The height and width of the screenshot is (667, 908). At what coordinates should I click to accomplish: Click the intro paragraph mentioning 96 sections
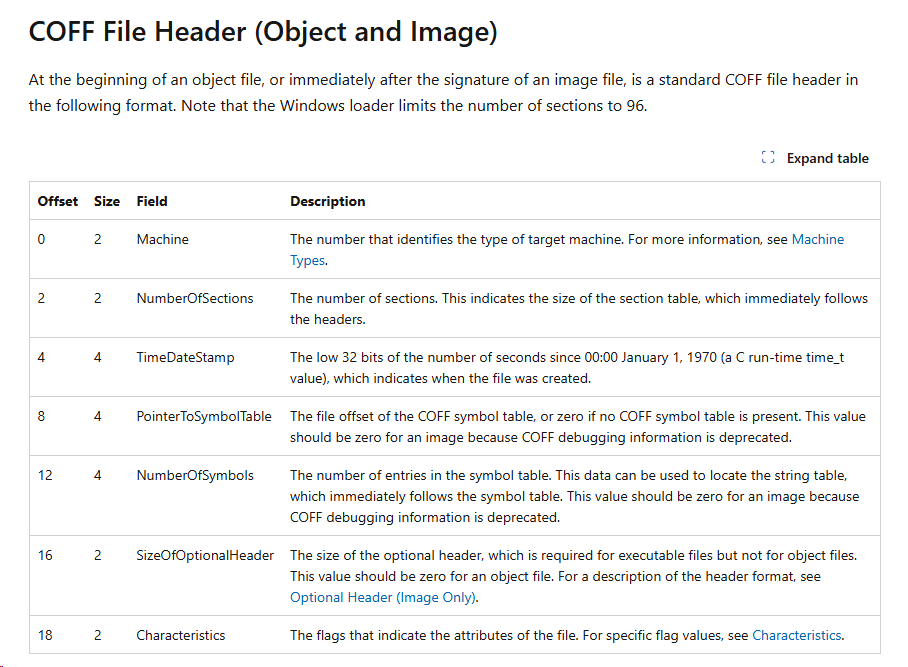[x=443, y=92]
